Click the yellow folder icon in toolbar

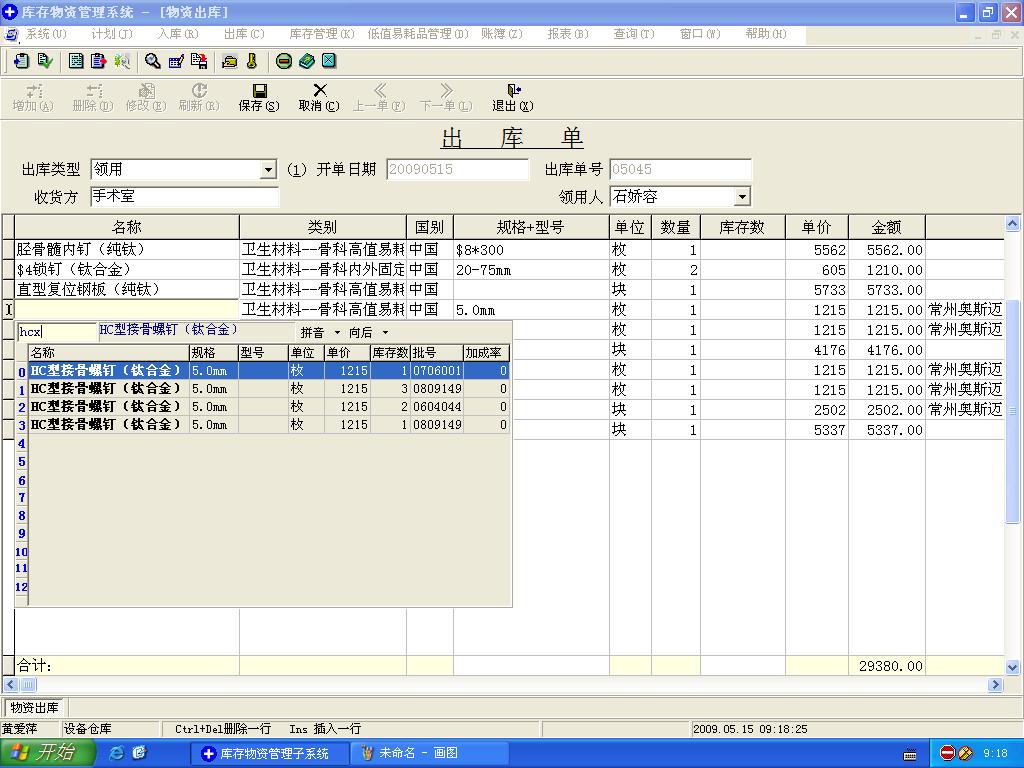pos(229,61)
